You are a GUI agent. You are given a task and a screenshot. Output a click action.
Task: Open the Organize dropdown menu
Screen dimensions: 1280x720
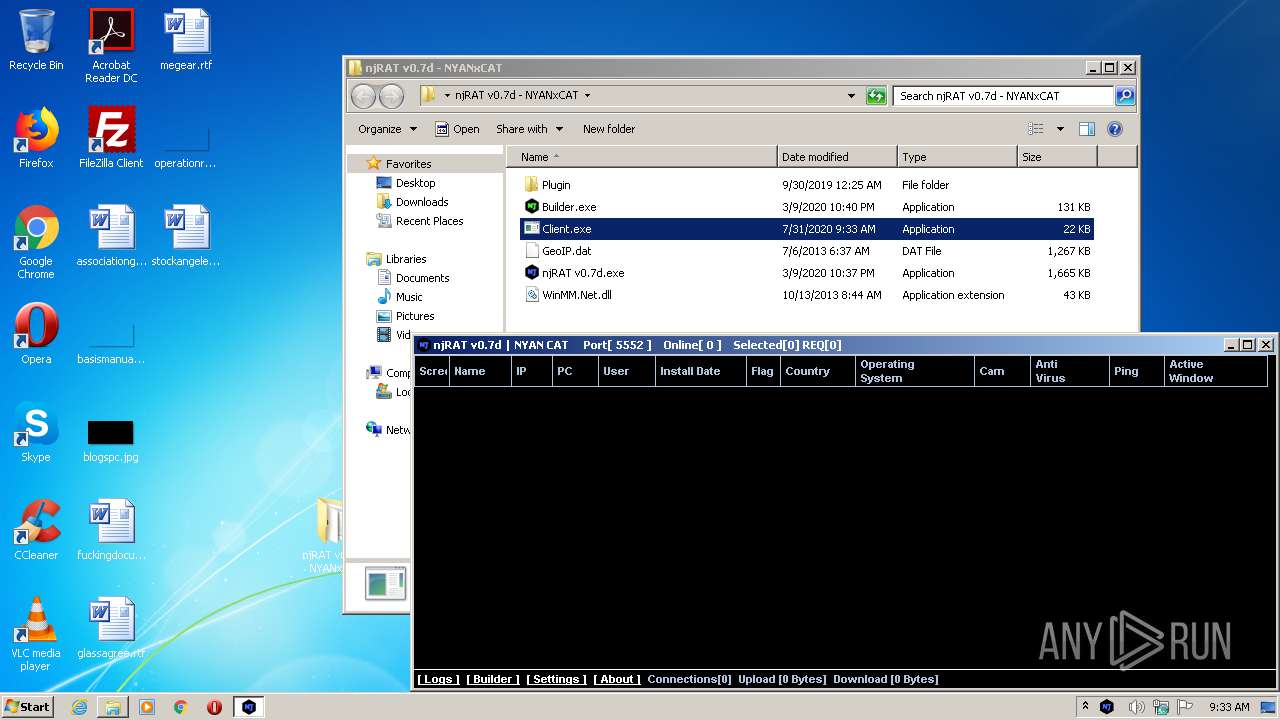click(387, 129)
